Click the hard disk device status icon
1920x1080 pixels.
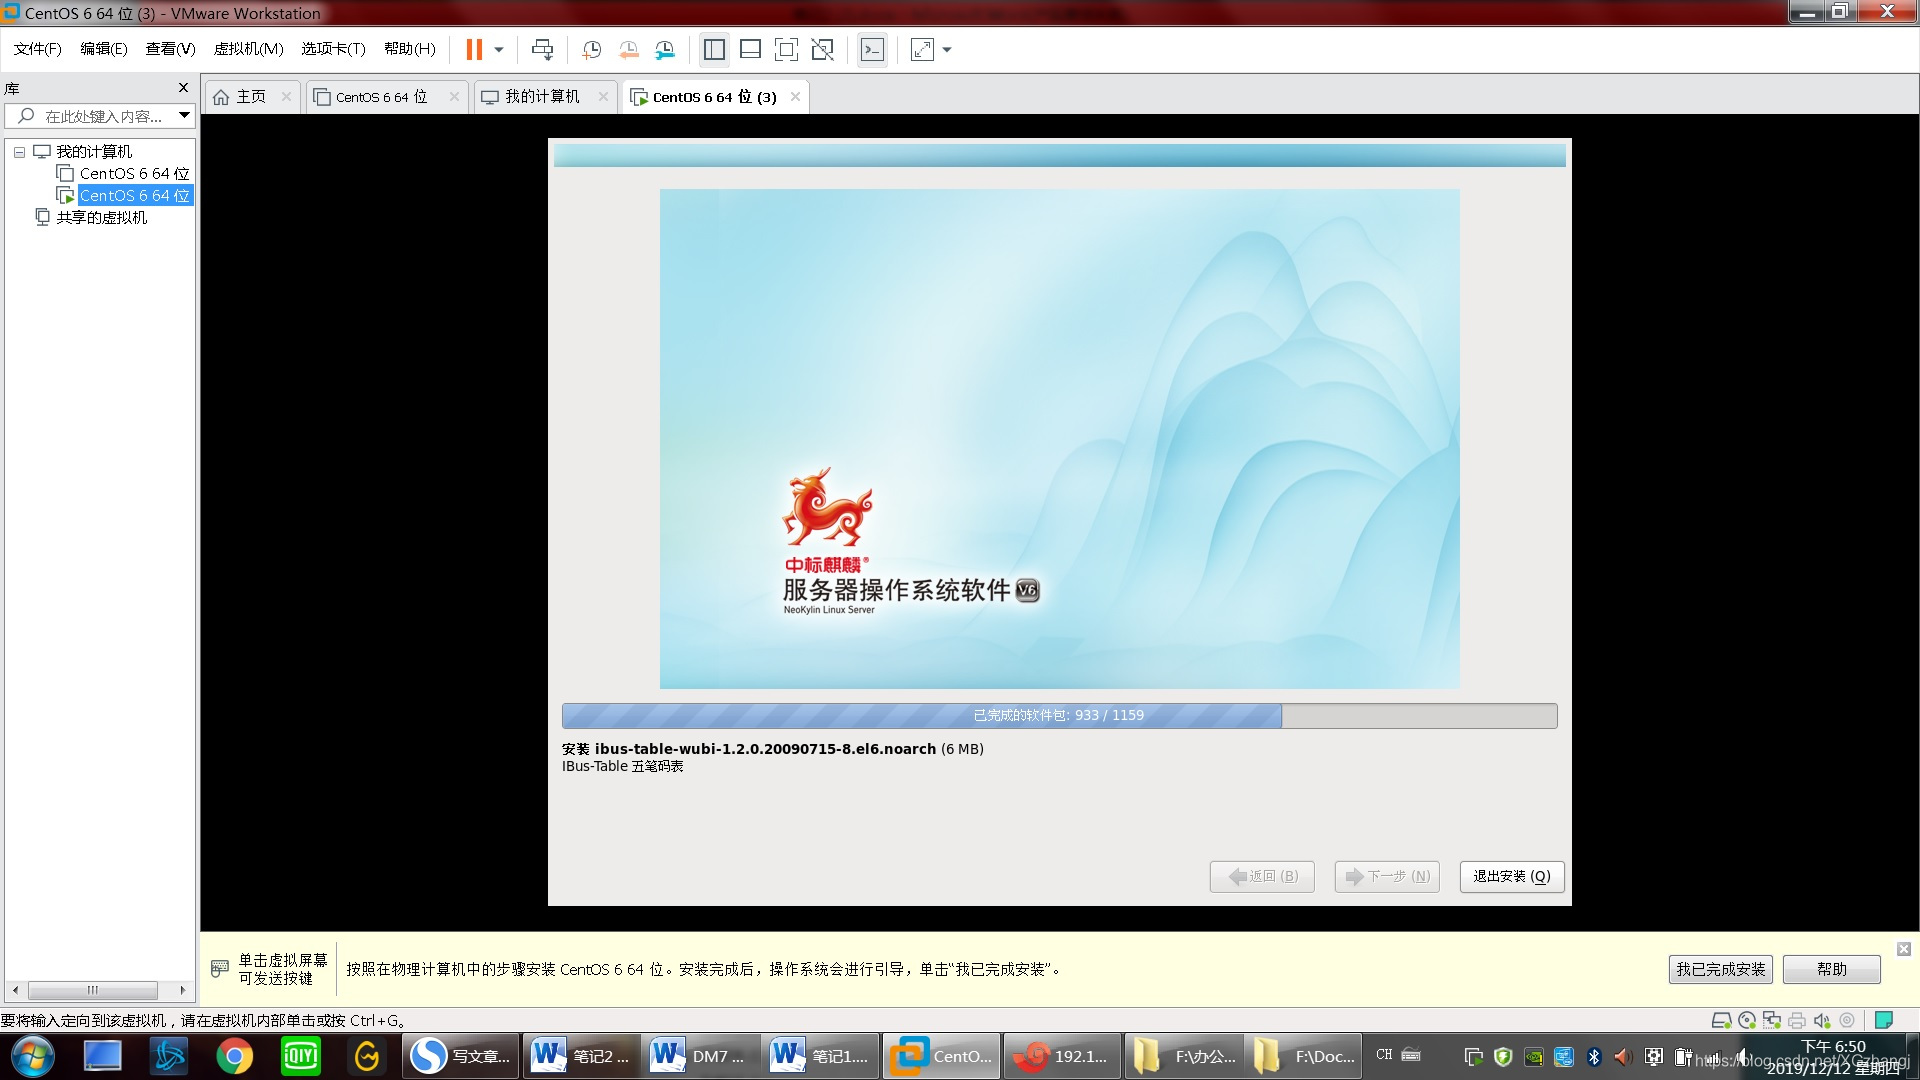1722,1020
